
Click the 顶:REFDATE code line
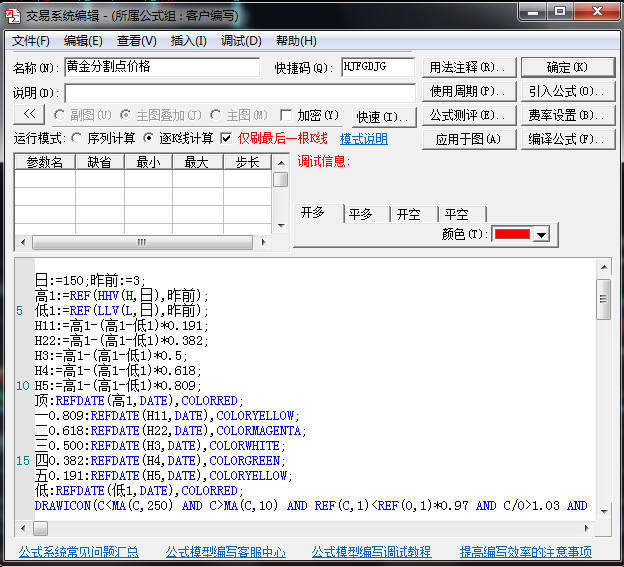139,400
